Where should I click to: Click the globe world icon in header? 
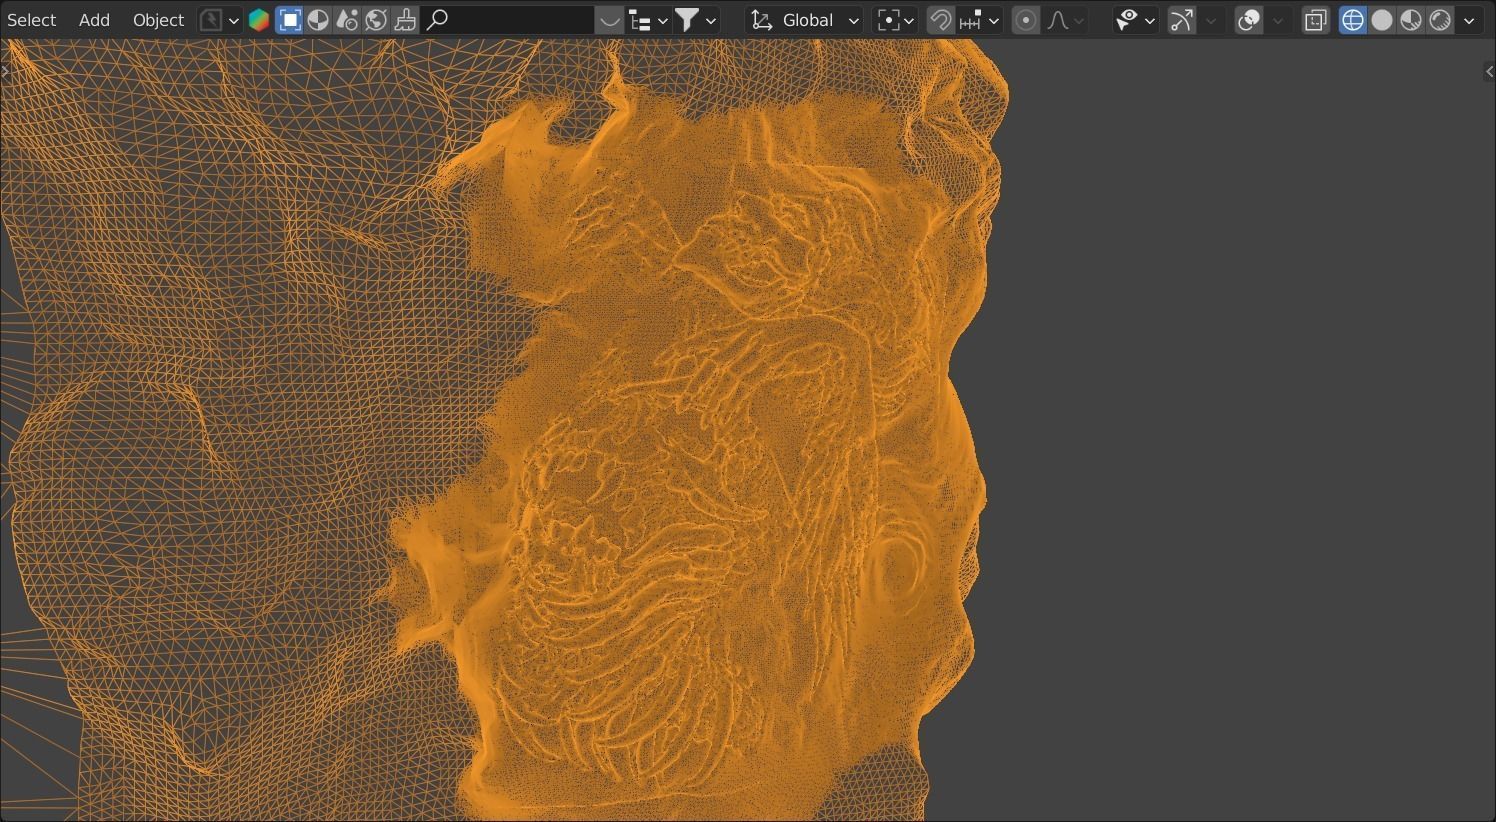point(376,20)
